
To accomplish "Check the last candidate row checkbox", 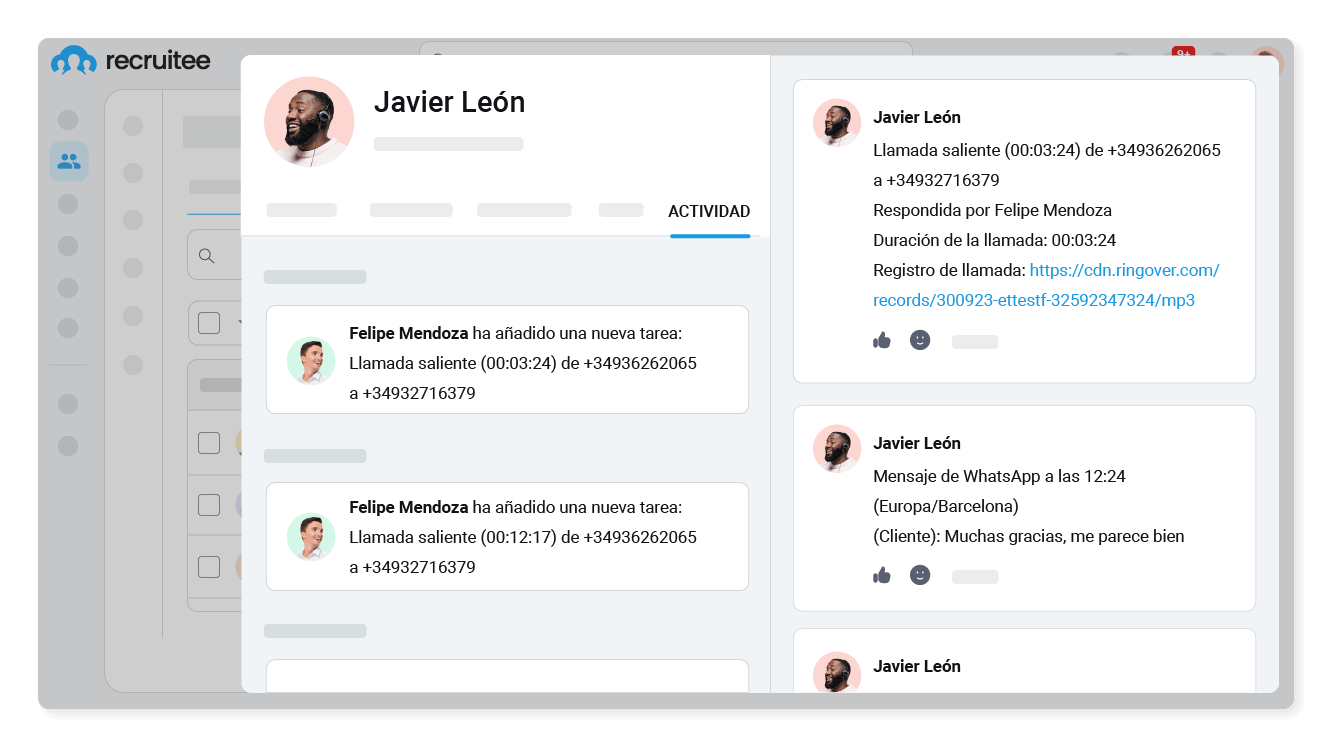I will 208,566.
